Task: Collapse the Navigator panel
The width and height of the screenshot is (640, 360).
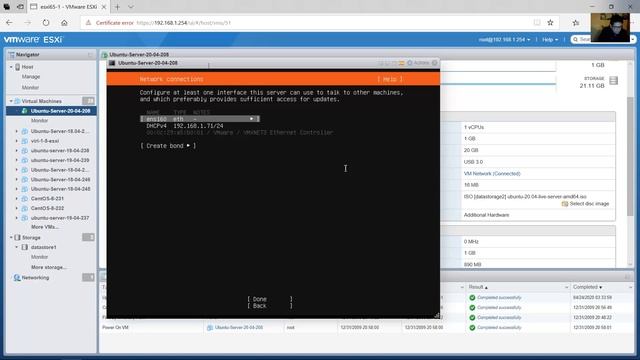Action: [x=90, y=55]
